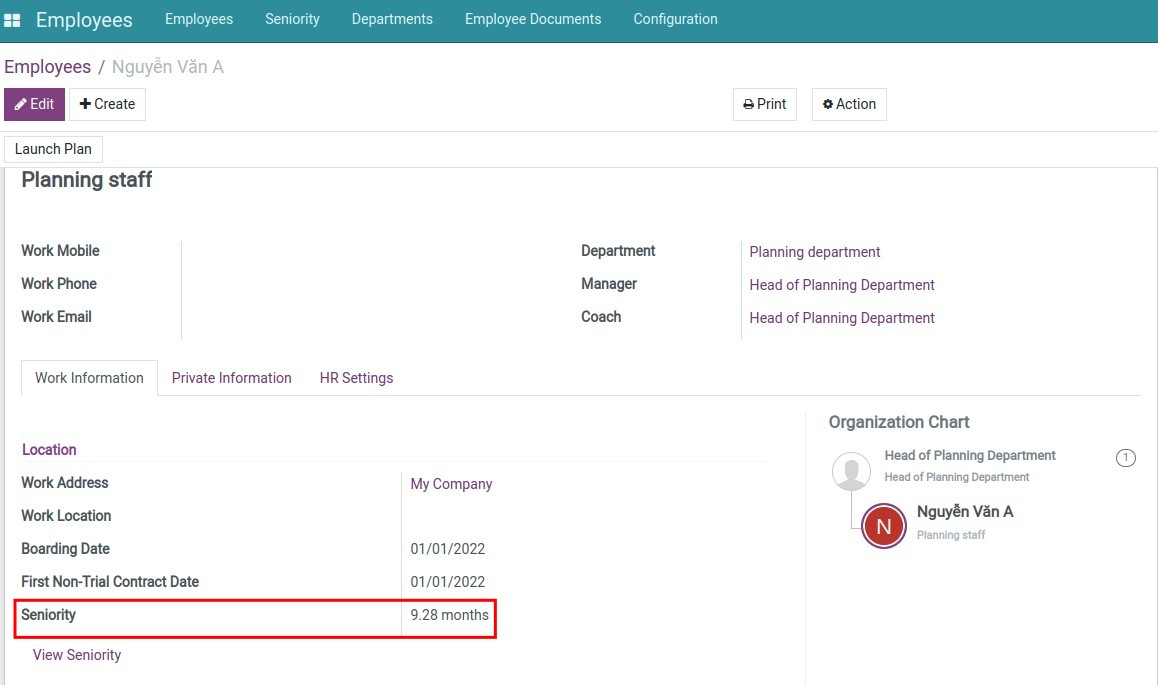This screenshot has height=685, width=1158.
Task: Navigate back using the Employees breadcrumb
Action: coord(47,66)
